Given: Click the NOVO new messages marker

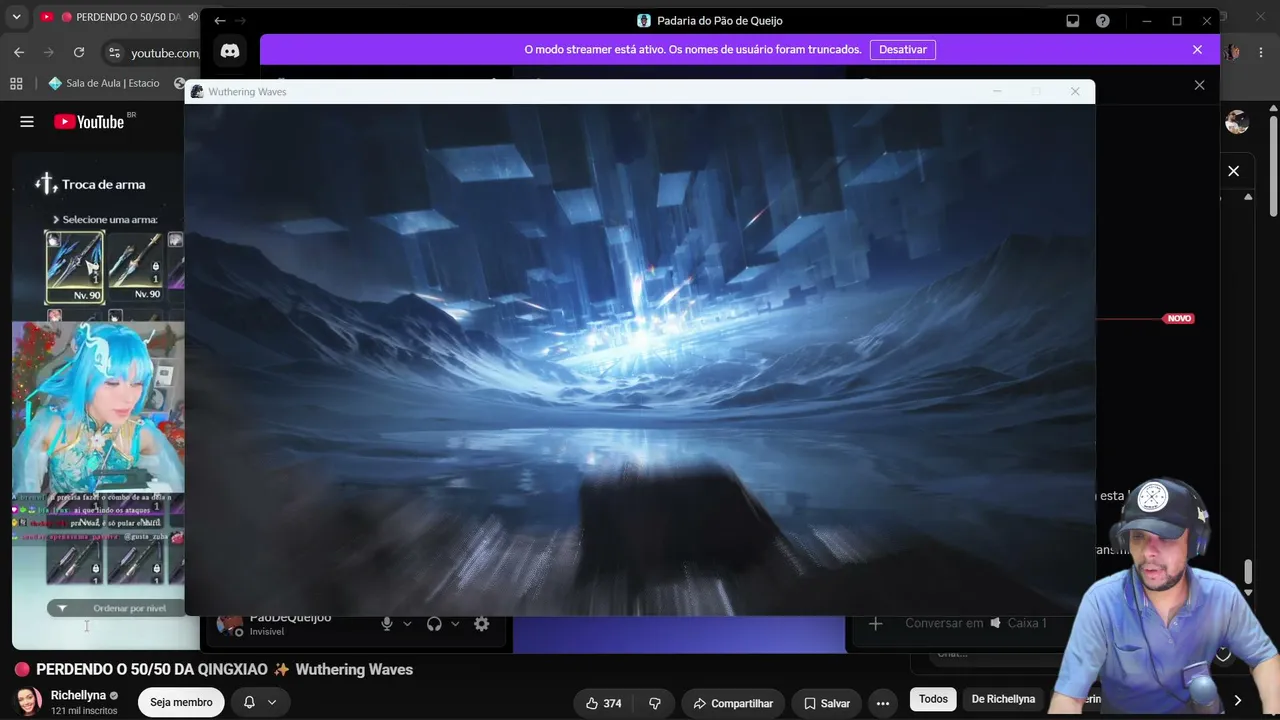Looking at the screenshot, I should tap(1179, 318).
